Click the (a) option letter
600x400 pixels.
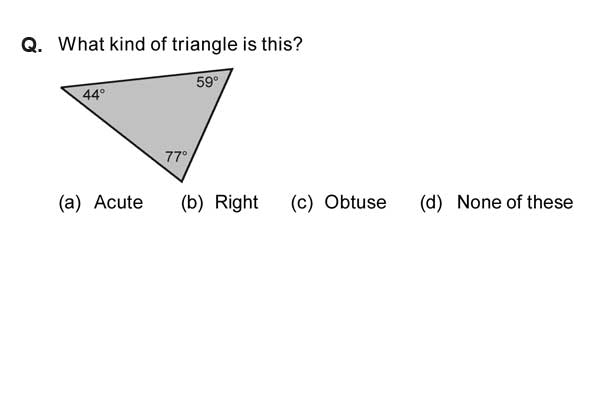(x=70, y=202)
